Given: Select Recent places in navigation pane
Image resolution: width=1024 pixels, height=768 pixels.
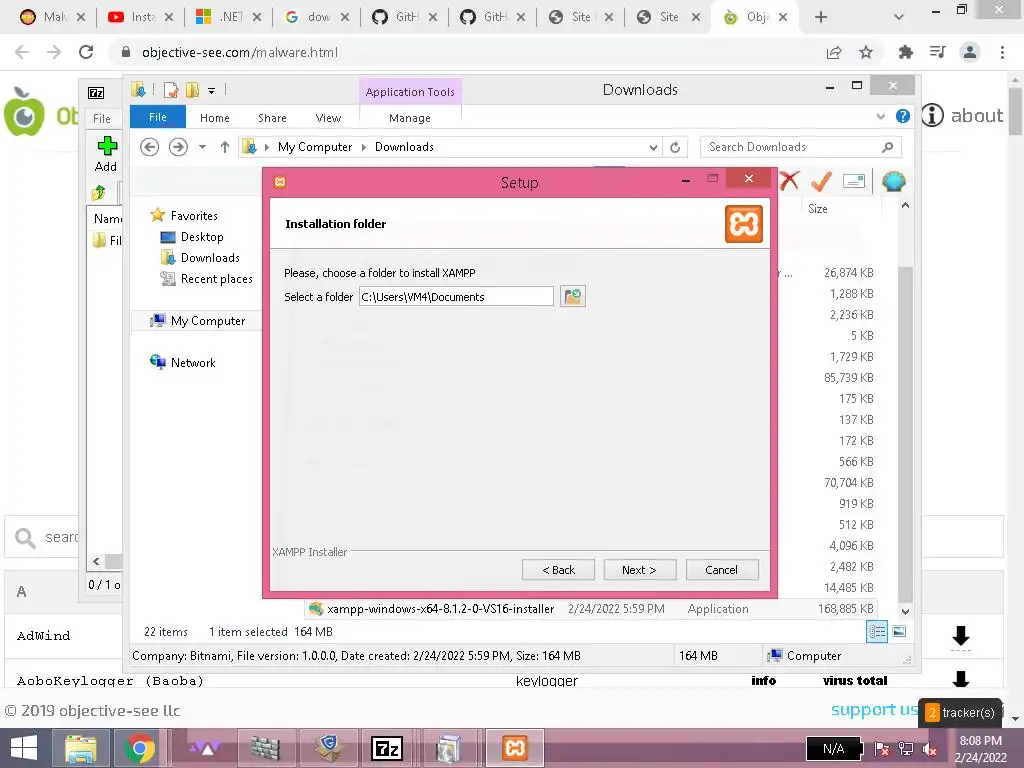Looking at the screenshot, I should 216,279.
